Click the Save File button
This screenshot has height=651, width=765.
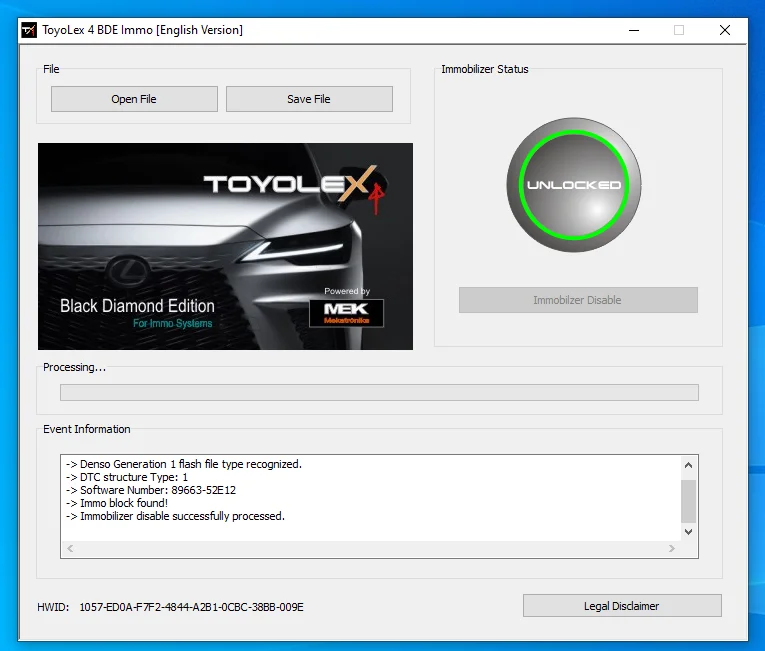[309, 99]
